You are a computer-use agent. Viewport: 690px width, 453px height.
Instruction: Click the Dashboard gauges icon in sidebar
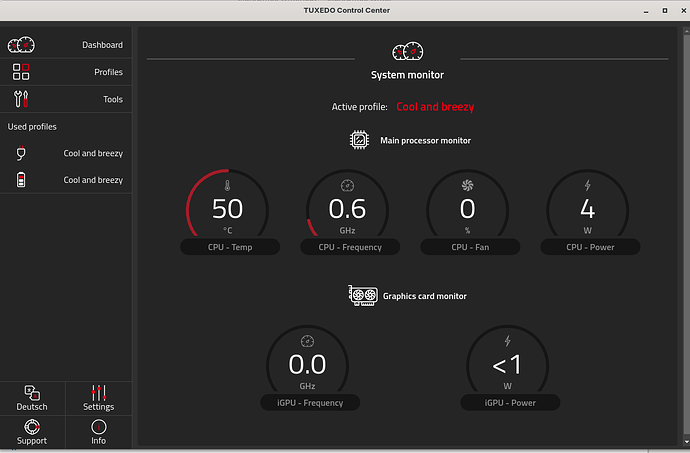pos(21,45)
